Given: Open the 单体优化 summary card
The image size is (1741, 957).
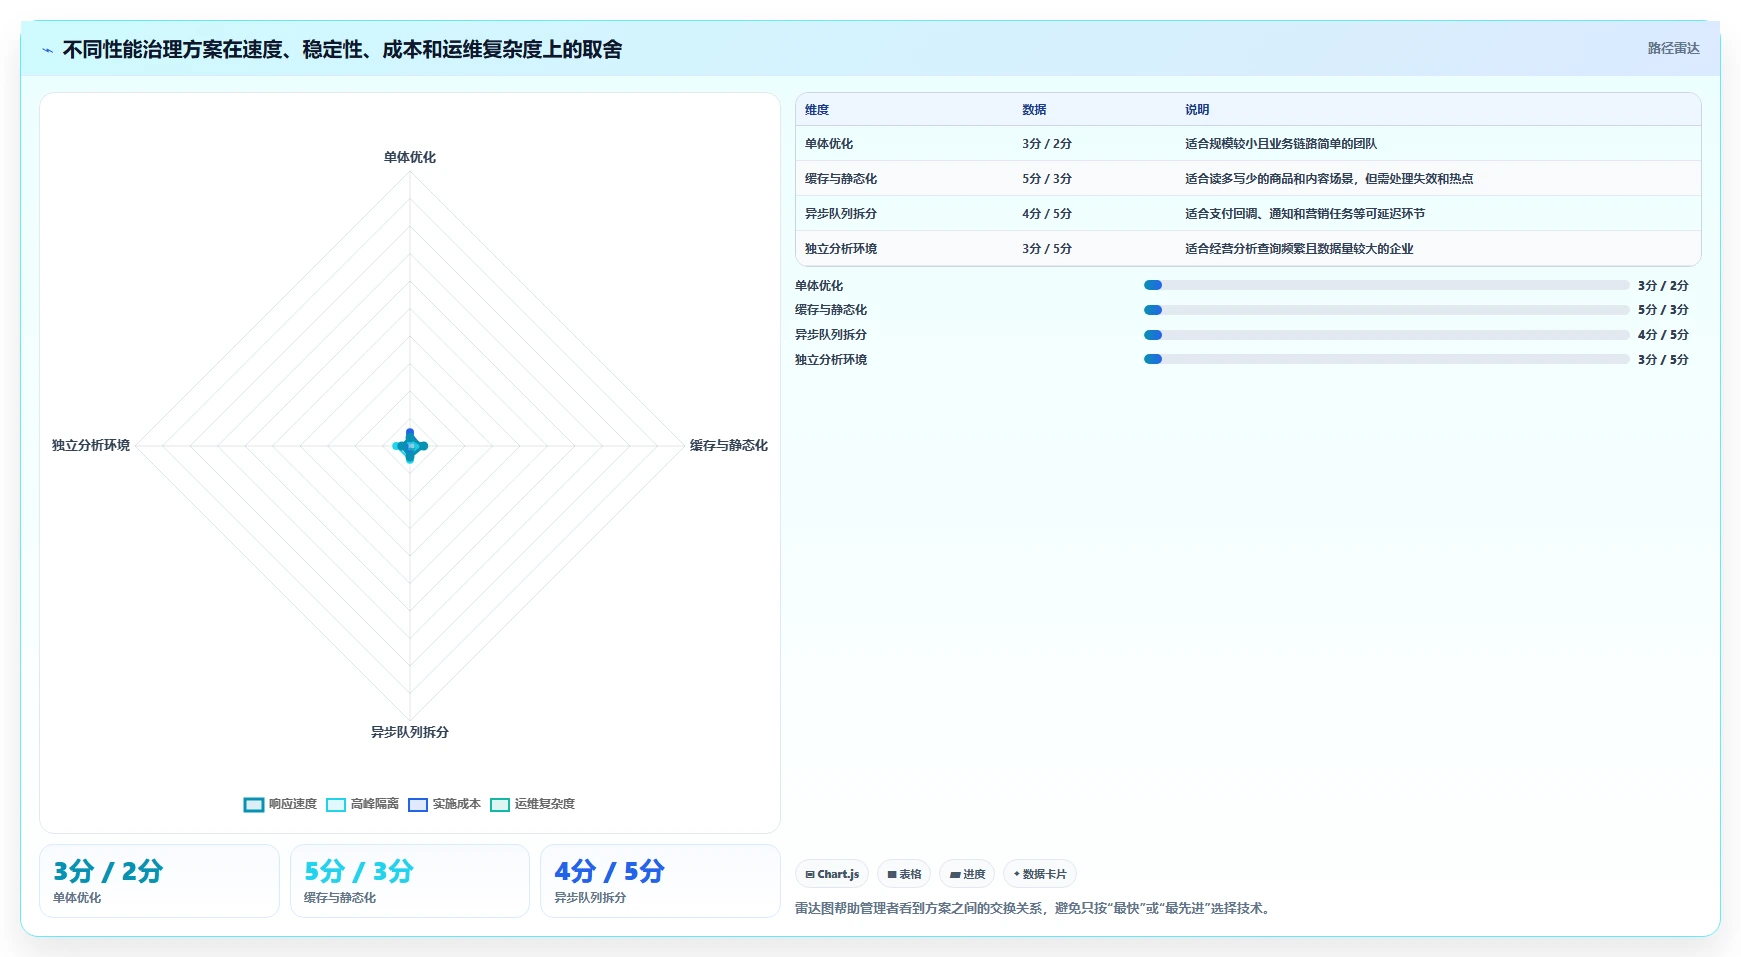Looking at the screenshot, I should coord(159,881).
